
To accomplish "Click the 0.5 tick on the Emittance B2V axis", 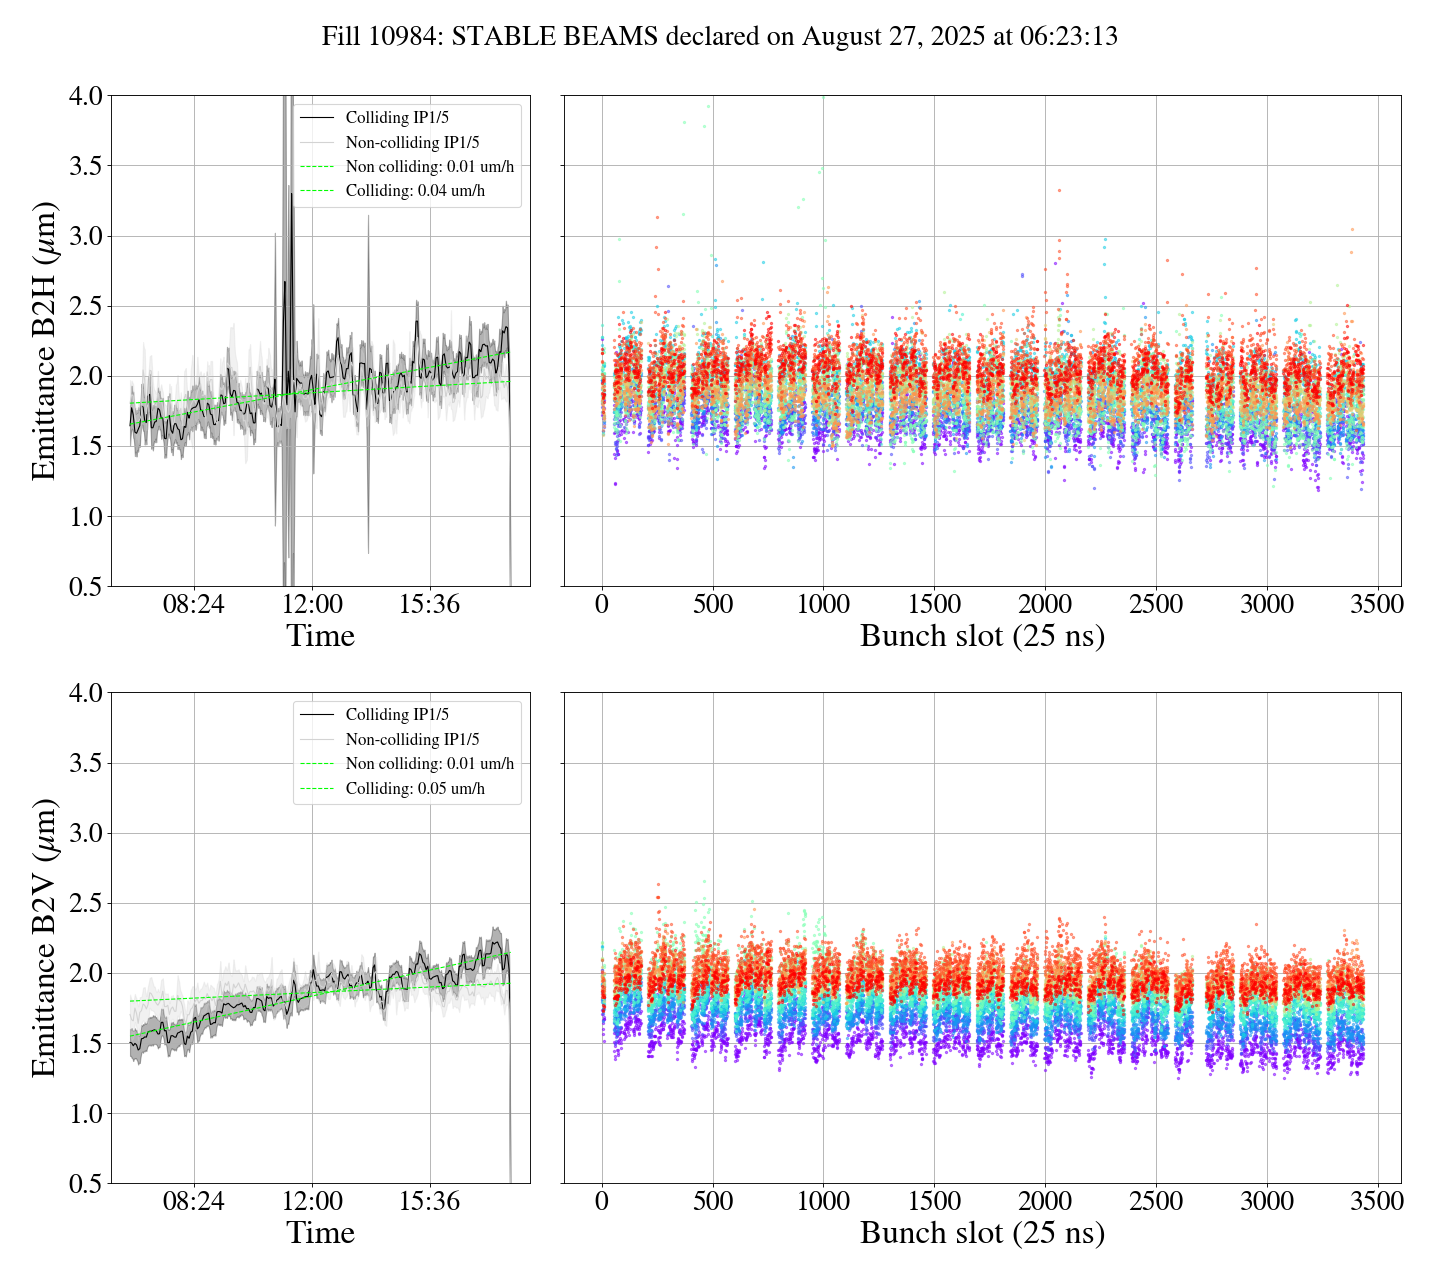I will click(x=85, y=1184).
